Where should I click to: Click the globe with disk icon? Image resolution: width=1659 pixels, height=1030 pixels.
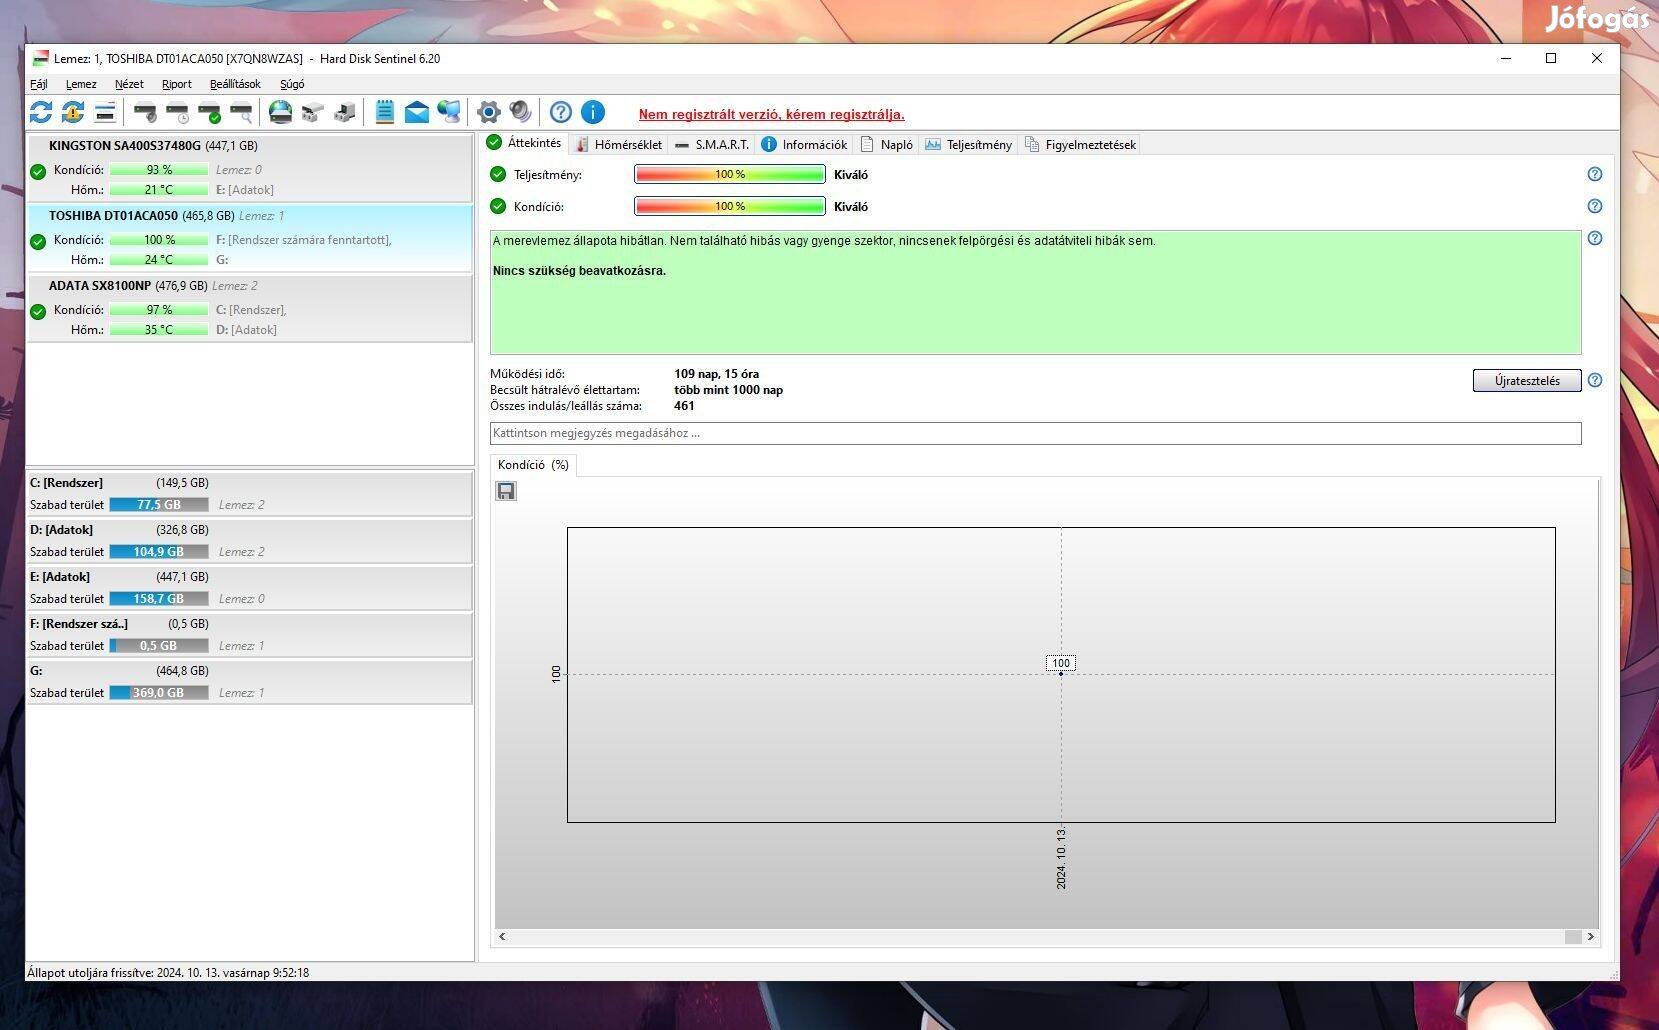(281, 112)
